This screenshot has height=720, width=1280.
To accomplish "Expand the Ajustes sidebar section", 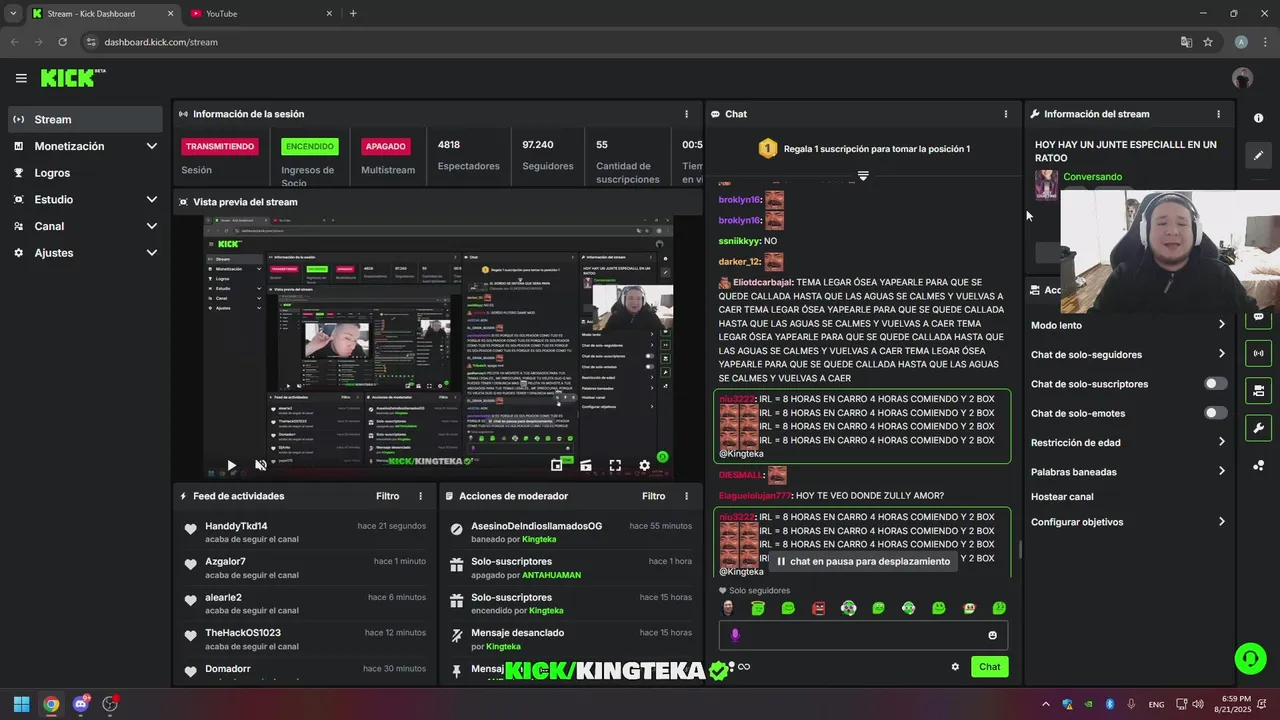I will point(152,253).
